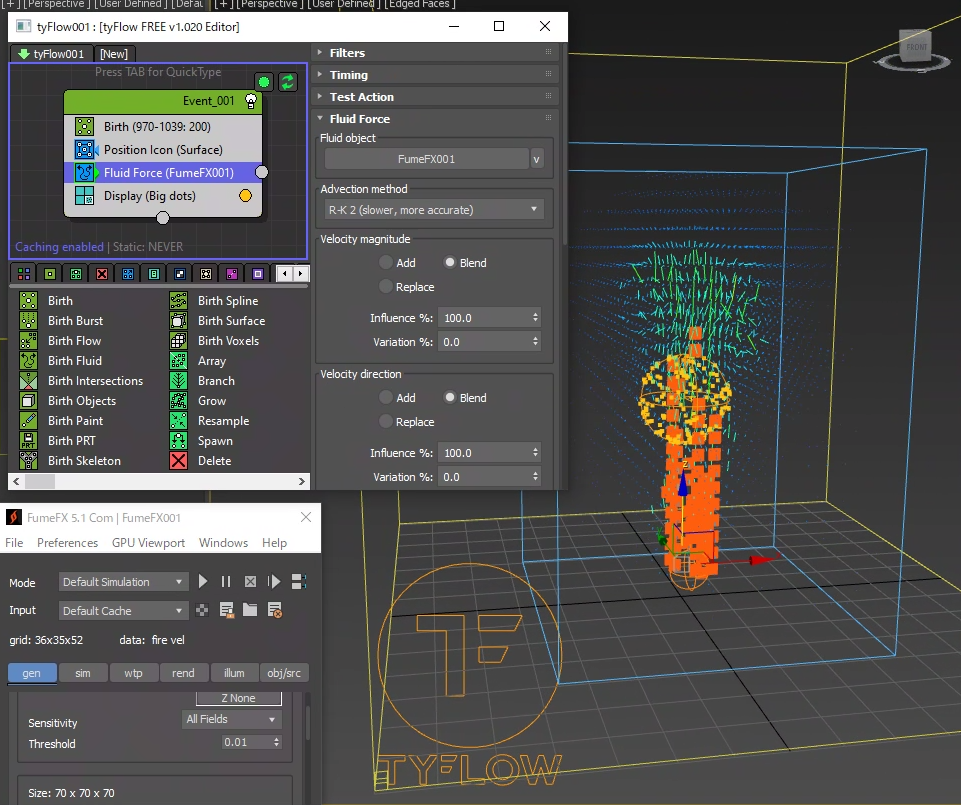This screenshot has width=961, height=805.
Task: Click the green refresh simulation icon
Action: [x=287, y=82]
